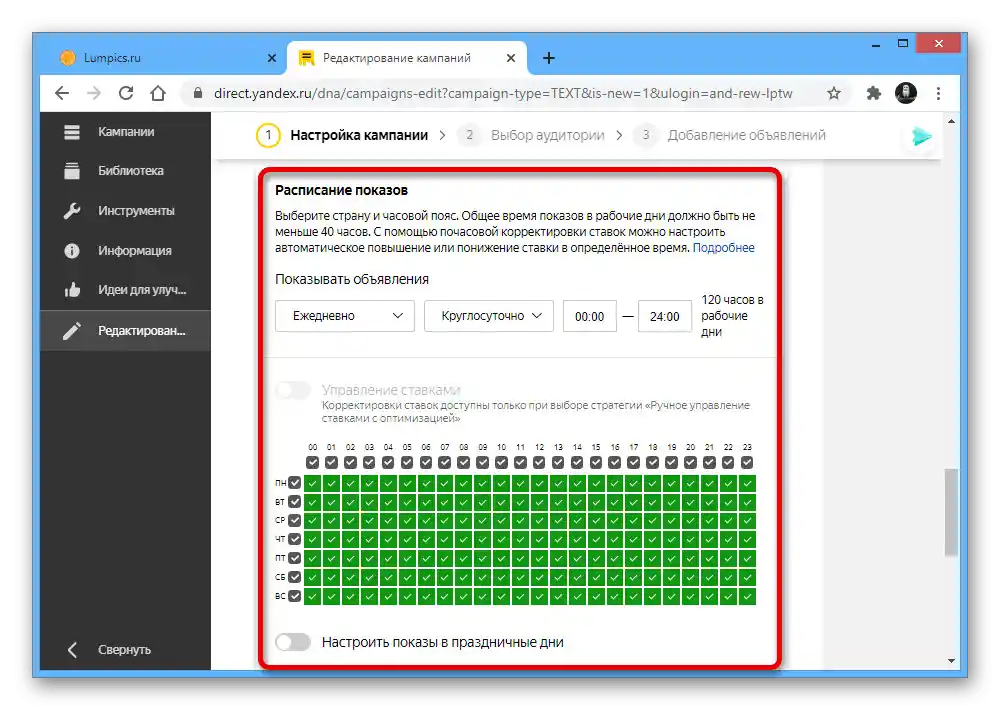The width and height of the screenshot is (1000, 710).
Task: Uncheck the hour 09 column checkbox
Action: click(x=483, y=462)
